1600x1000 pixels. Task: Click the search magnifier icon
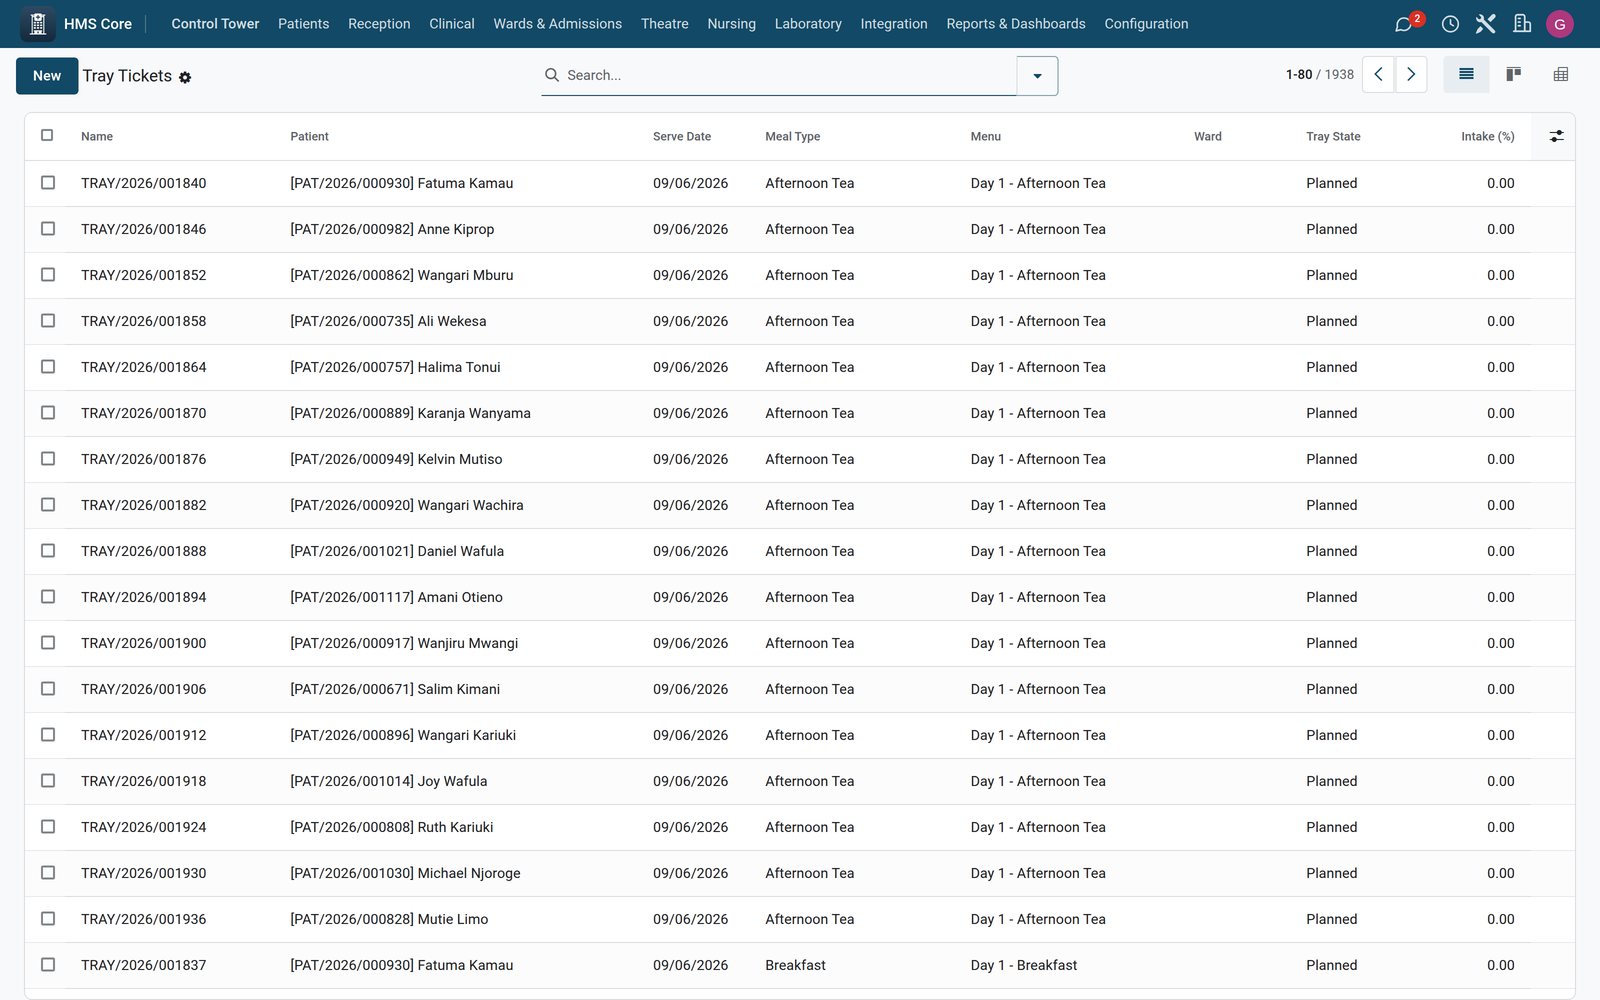coord(551,75)
